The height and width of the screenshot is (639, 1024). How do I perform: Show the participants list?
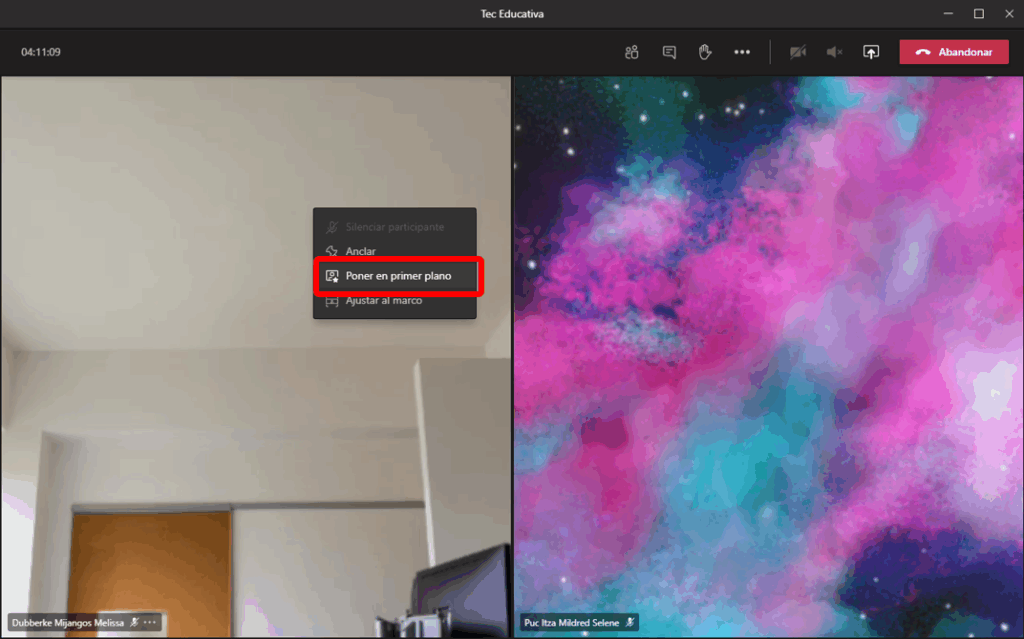(x=631, y=52)
